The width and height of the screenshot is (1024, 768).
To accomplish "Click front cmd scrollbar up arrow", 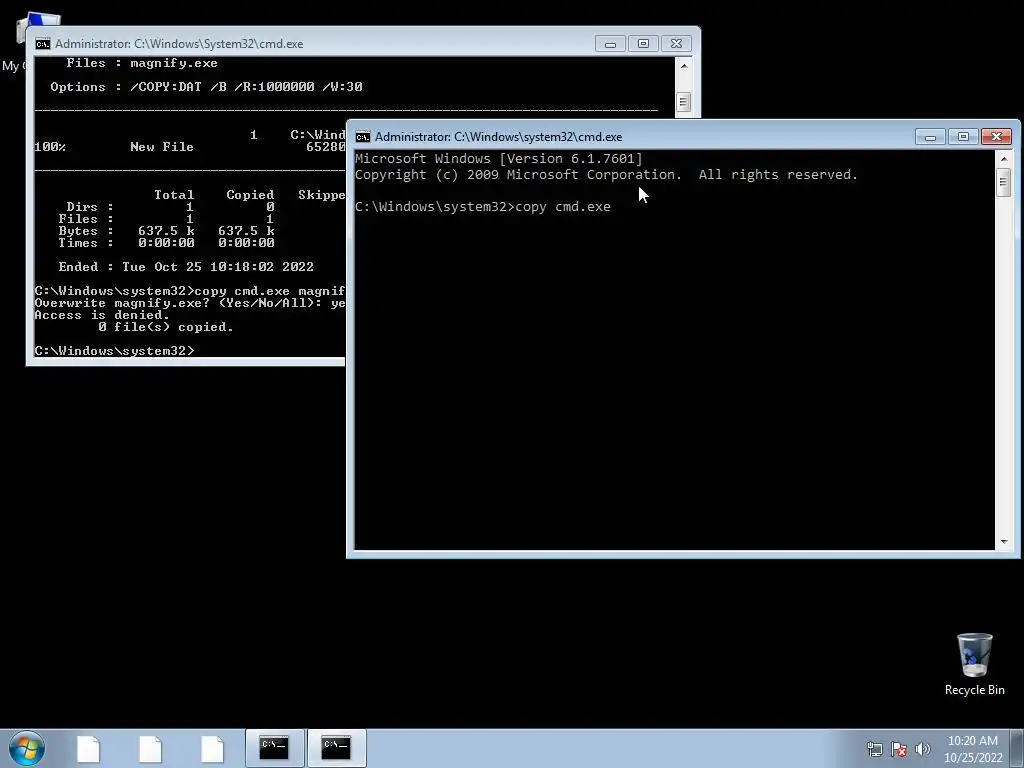I will (1004, 159).
